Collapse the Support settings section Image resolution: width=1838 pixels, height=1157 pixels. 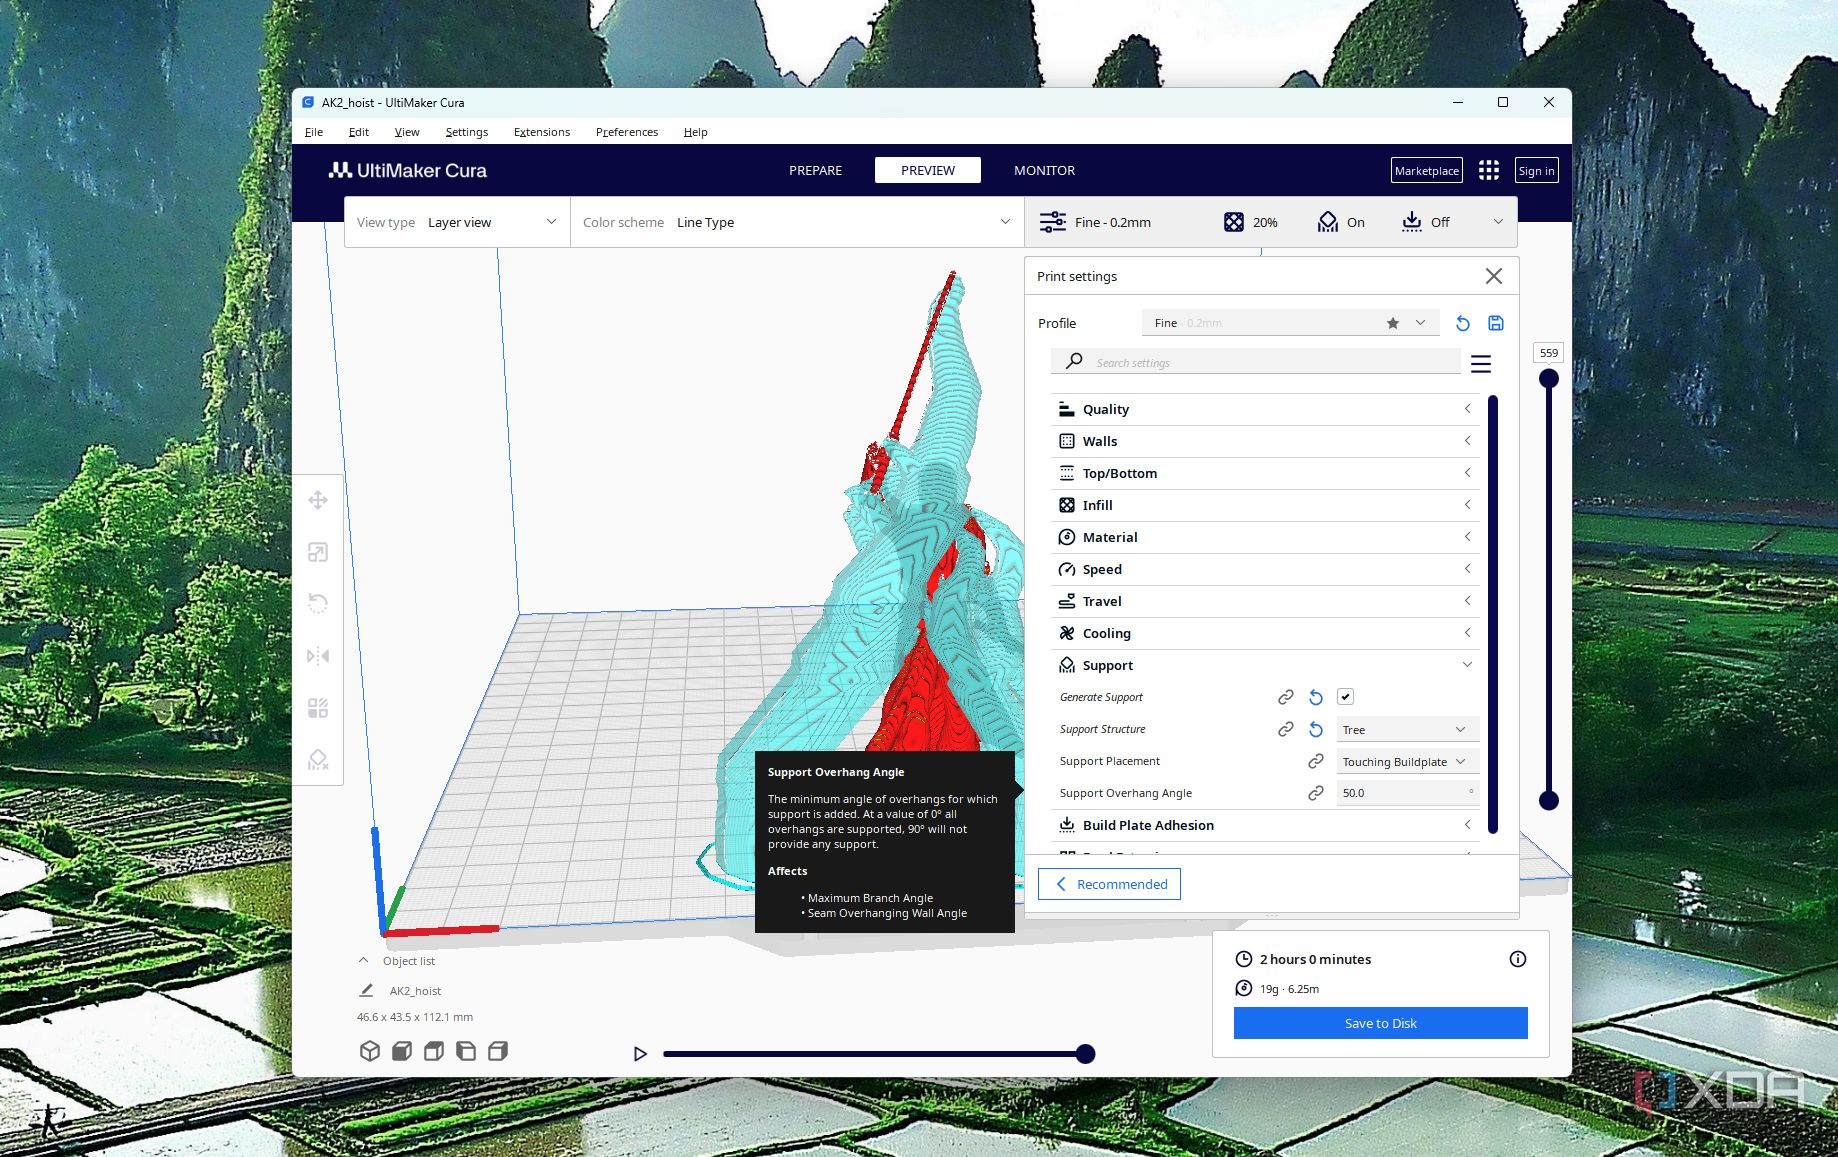click(1265, 665)
